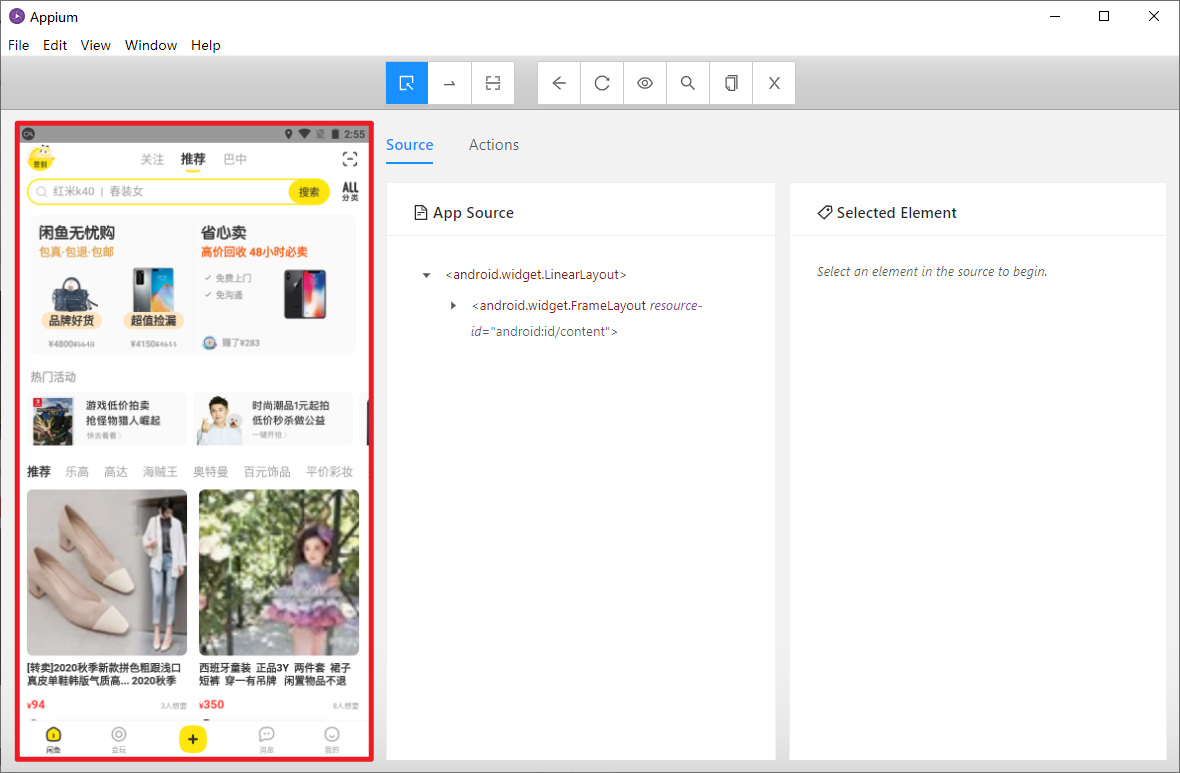Open the Help menu

pyautogui.click(x=205, y=45)
